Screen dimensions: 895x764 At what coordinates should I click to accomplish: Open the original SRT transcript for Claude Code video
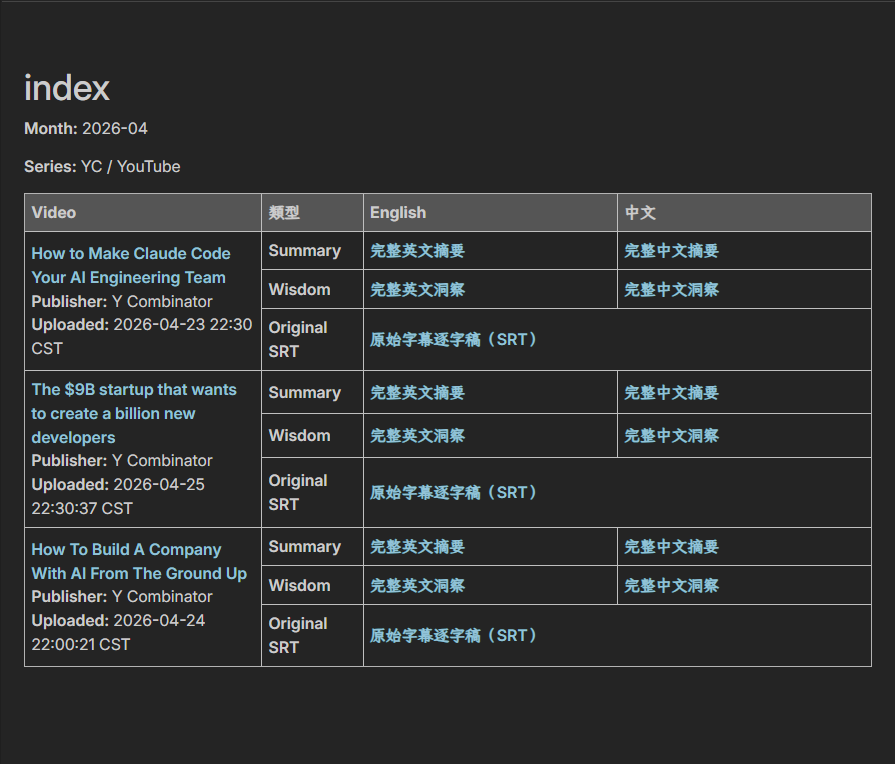click(x=453, y=340)
